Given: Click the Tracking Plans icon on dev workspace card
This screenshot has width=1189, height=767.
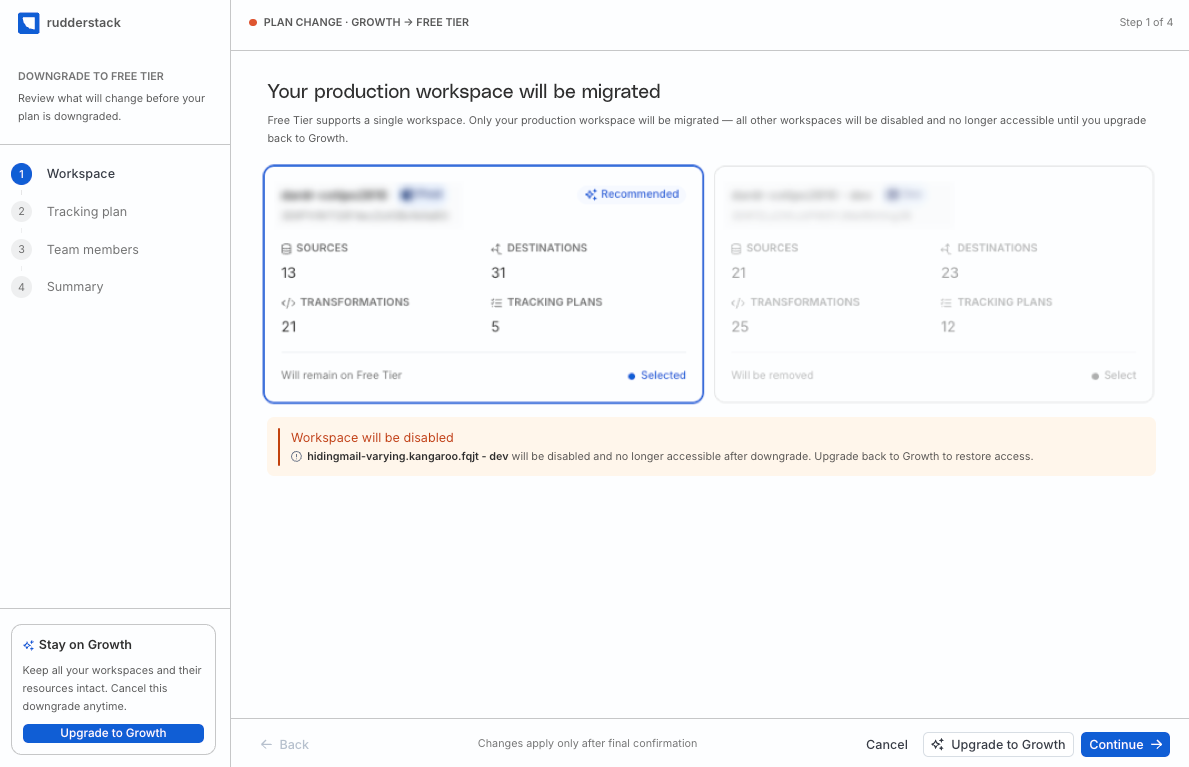Looking at the screenshot, I should point(946,303).
